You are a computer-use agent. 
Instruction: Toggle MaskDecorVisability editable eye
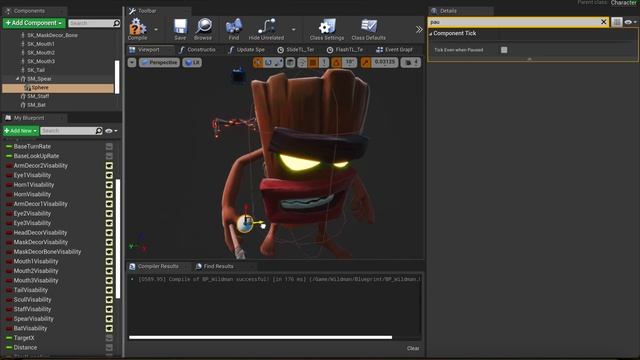coord(109,242)
